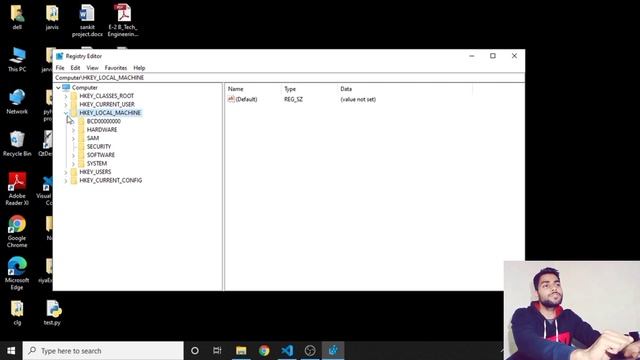Select This PC desktop icon
This screenshot has height=360, width=640.
17,60
